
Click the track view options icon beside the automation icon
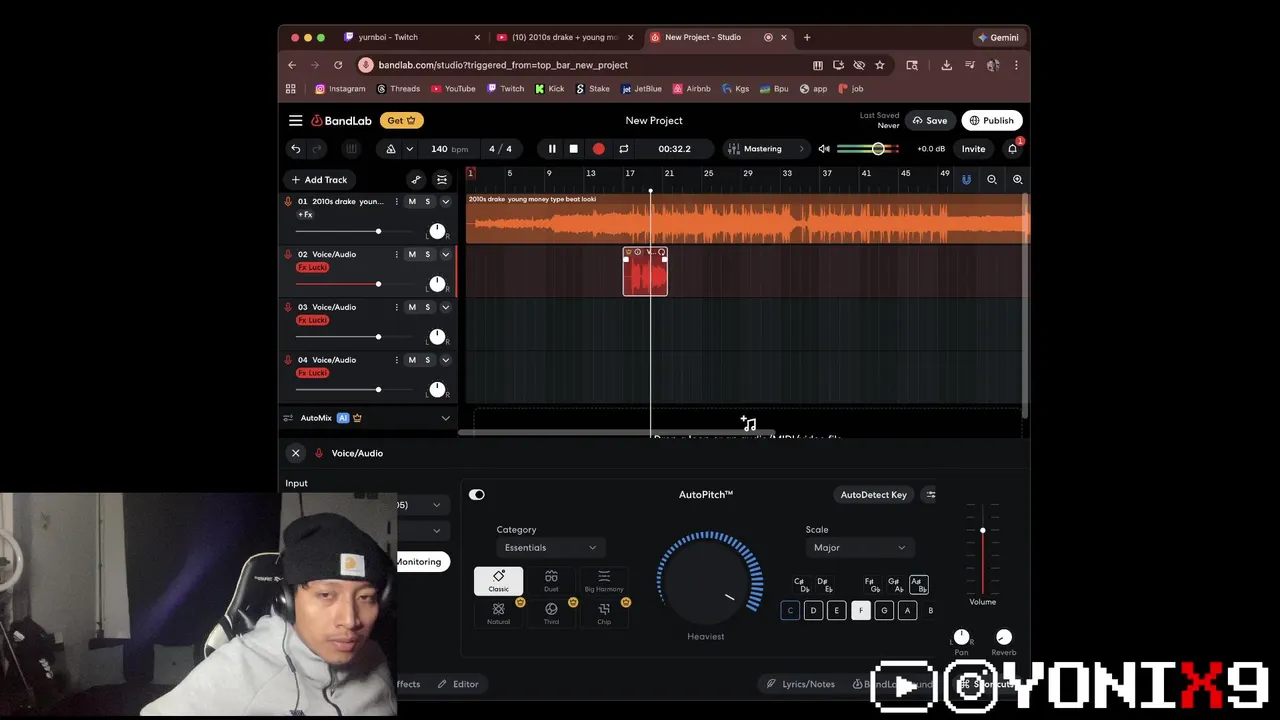(442, 179)
